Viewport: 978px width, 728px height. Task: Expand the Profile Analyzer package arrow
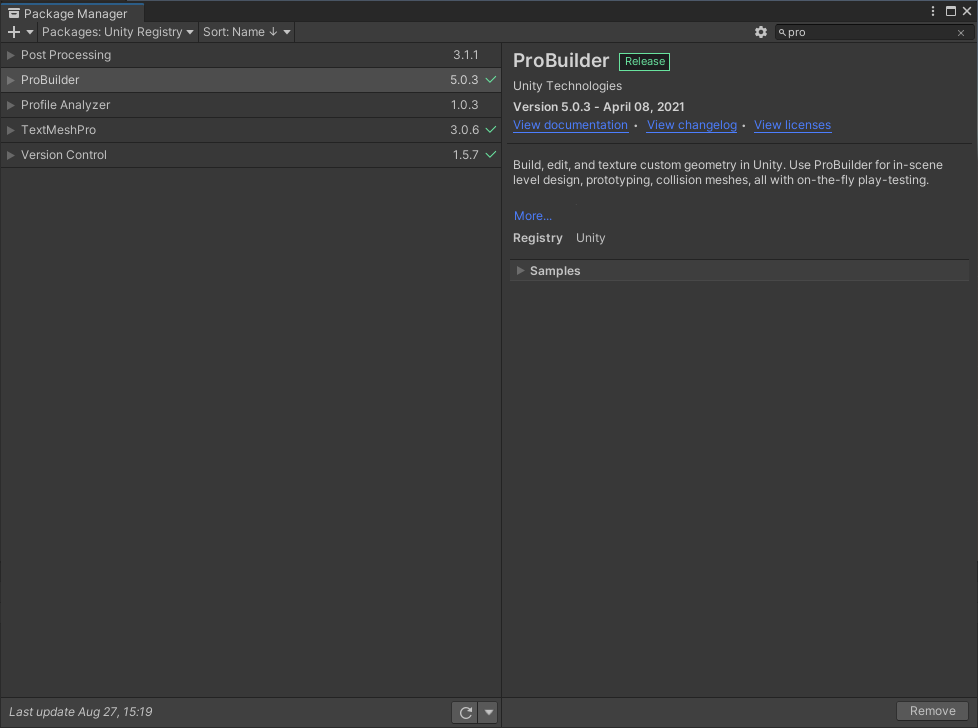click(11, 105)
